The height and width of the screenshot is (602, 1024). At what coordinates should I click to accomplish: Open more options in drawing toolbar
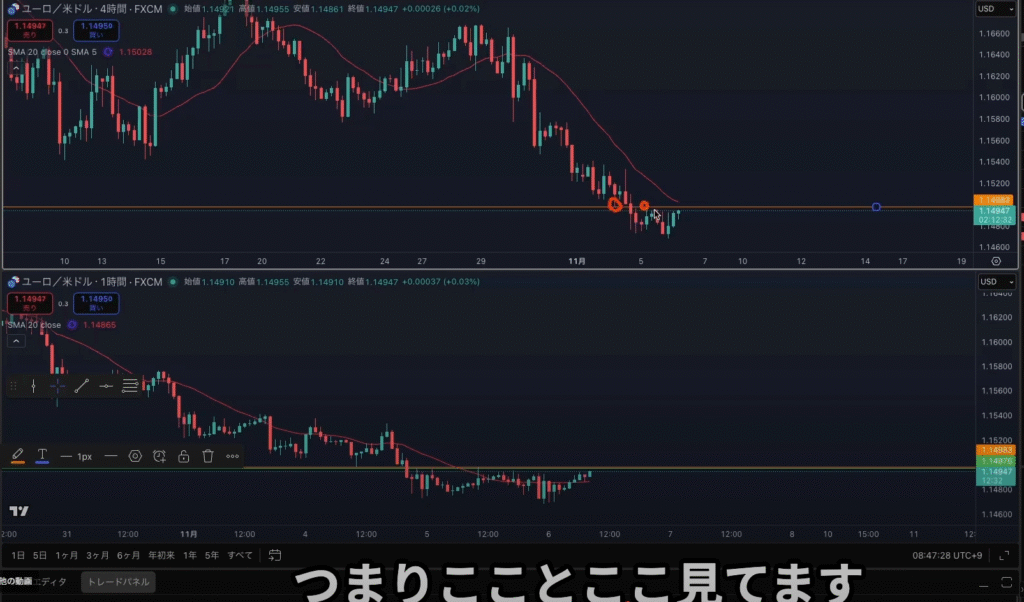click(232, 456)
